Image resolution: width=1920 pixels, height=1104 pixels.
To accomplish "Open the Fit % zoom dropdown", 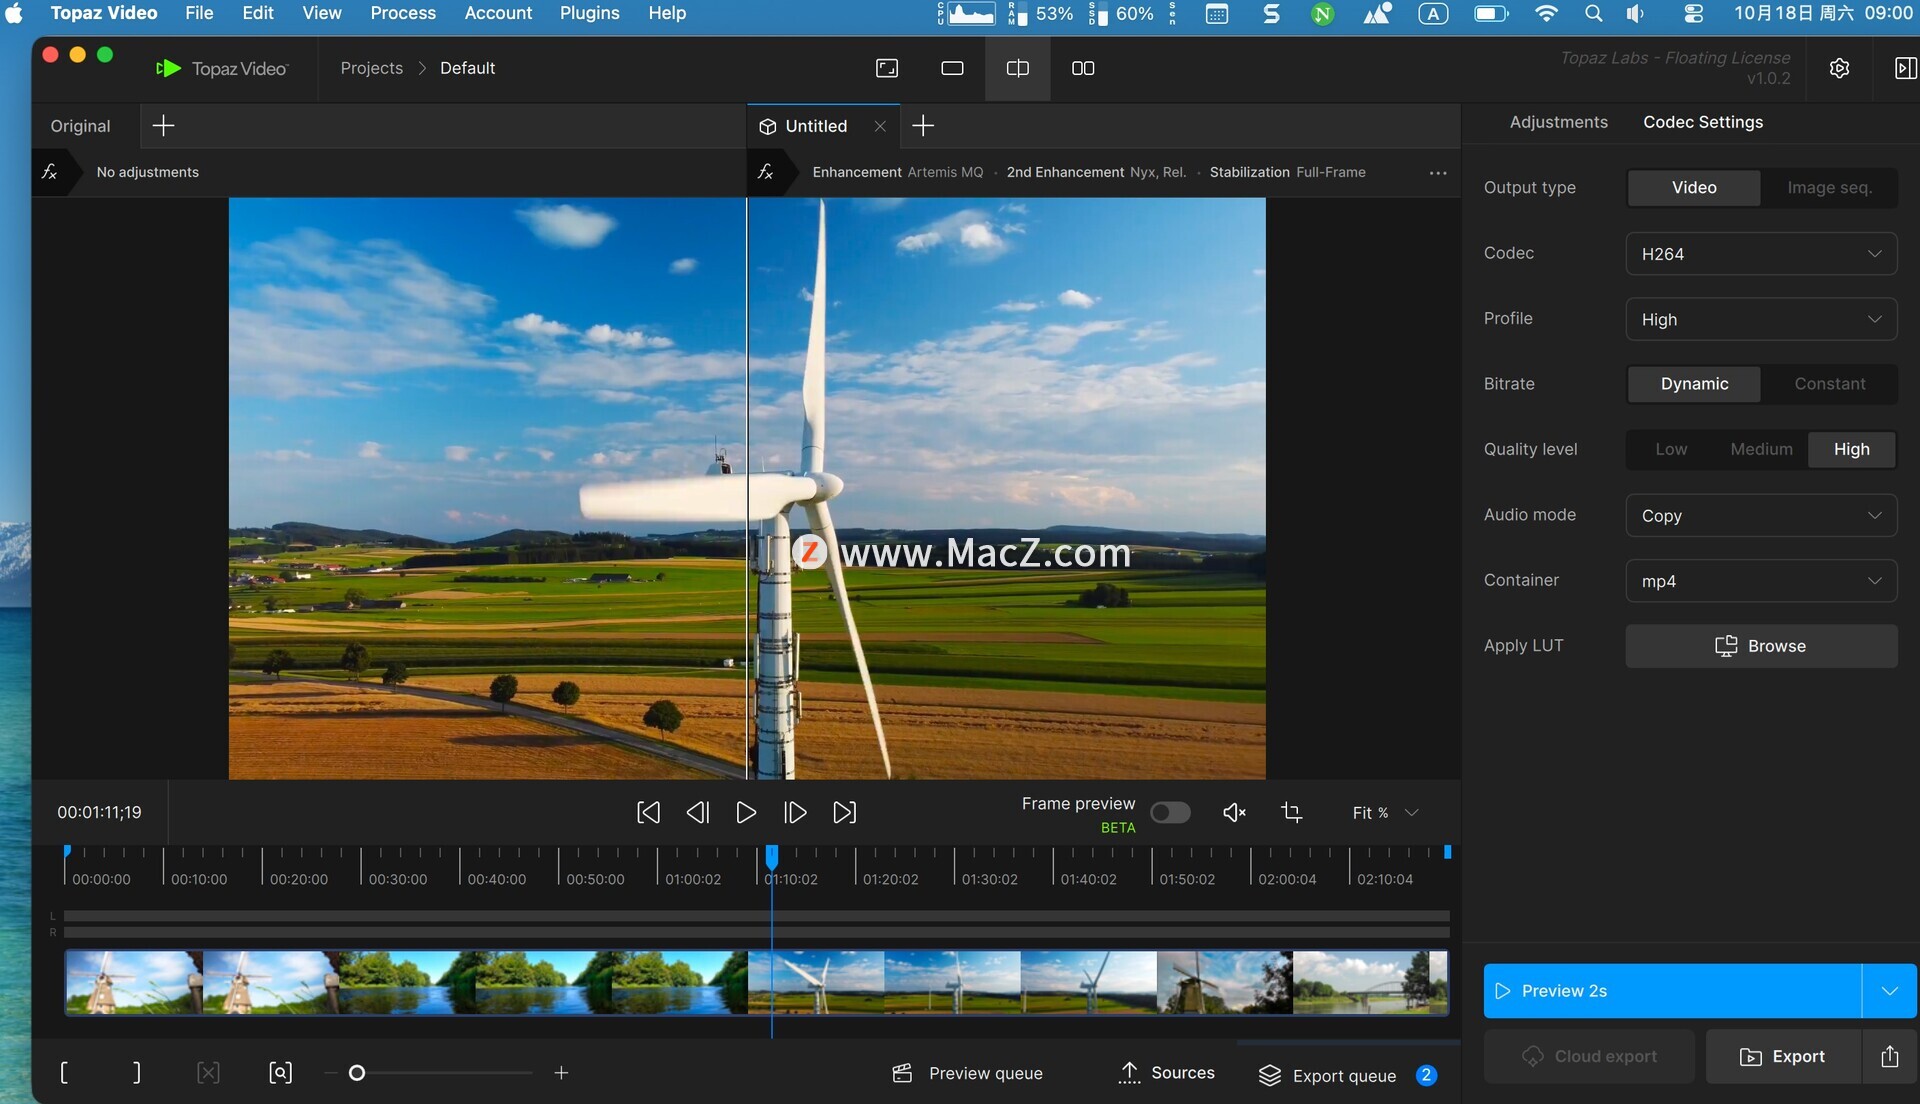I will [x=1385, y=813].
